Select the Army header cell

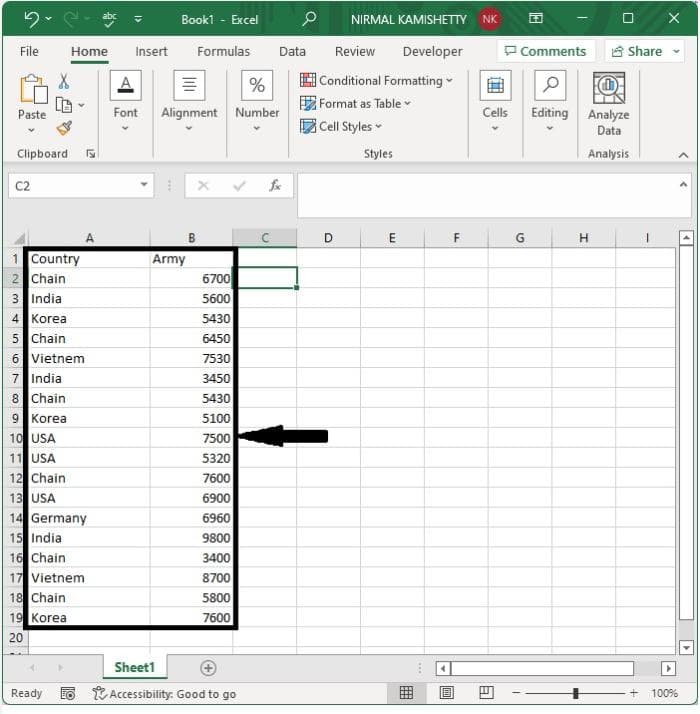pos(191,259)
